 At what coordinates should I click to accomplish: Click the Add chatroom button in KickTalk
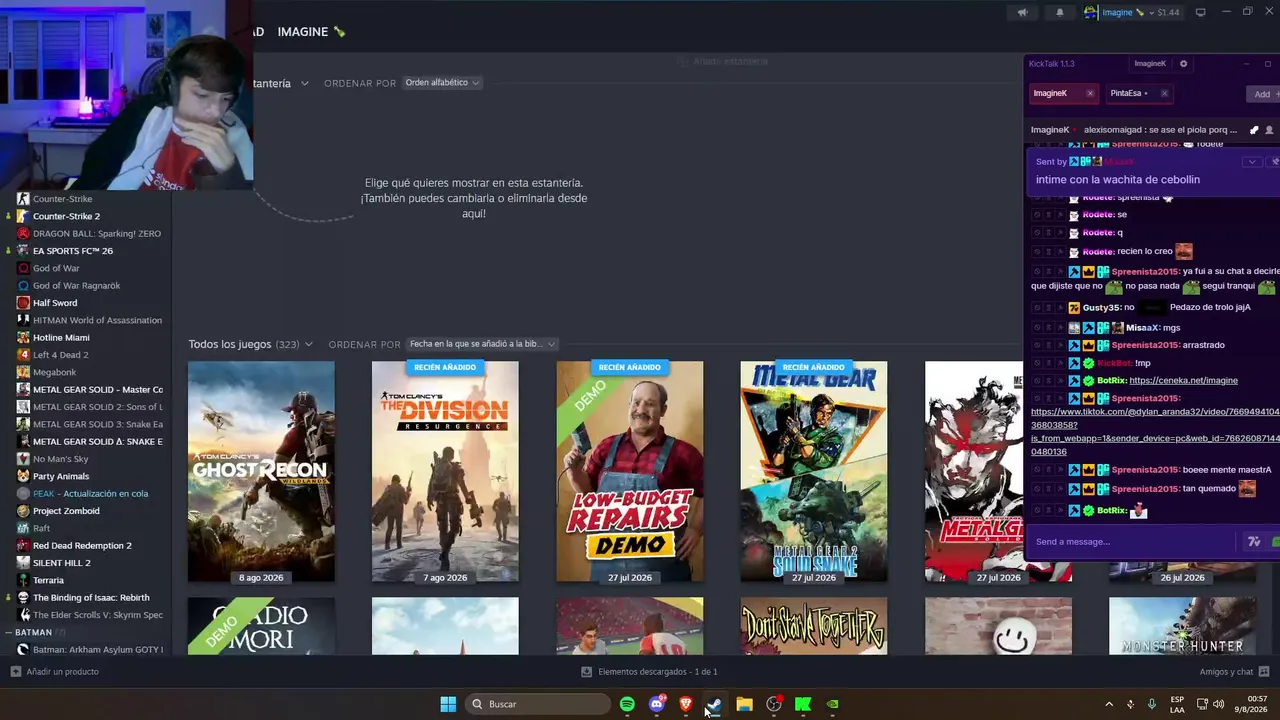(1264, 94)
